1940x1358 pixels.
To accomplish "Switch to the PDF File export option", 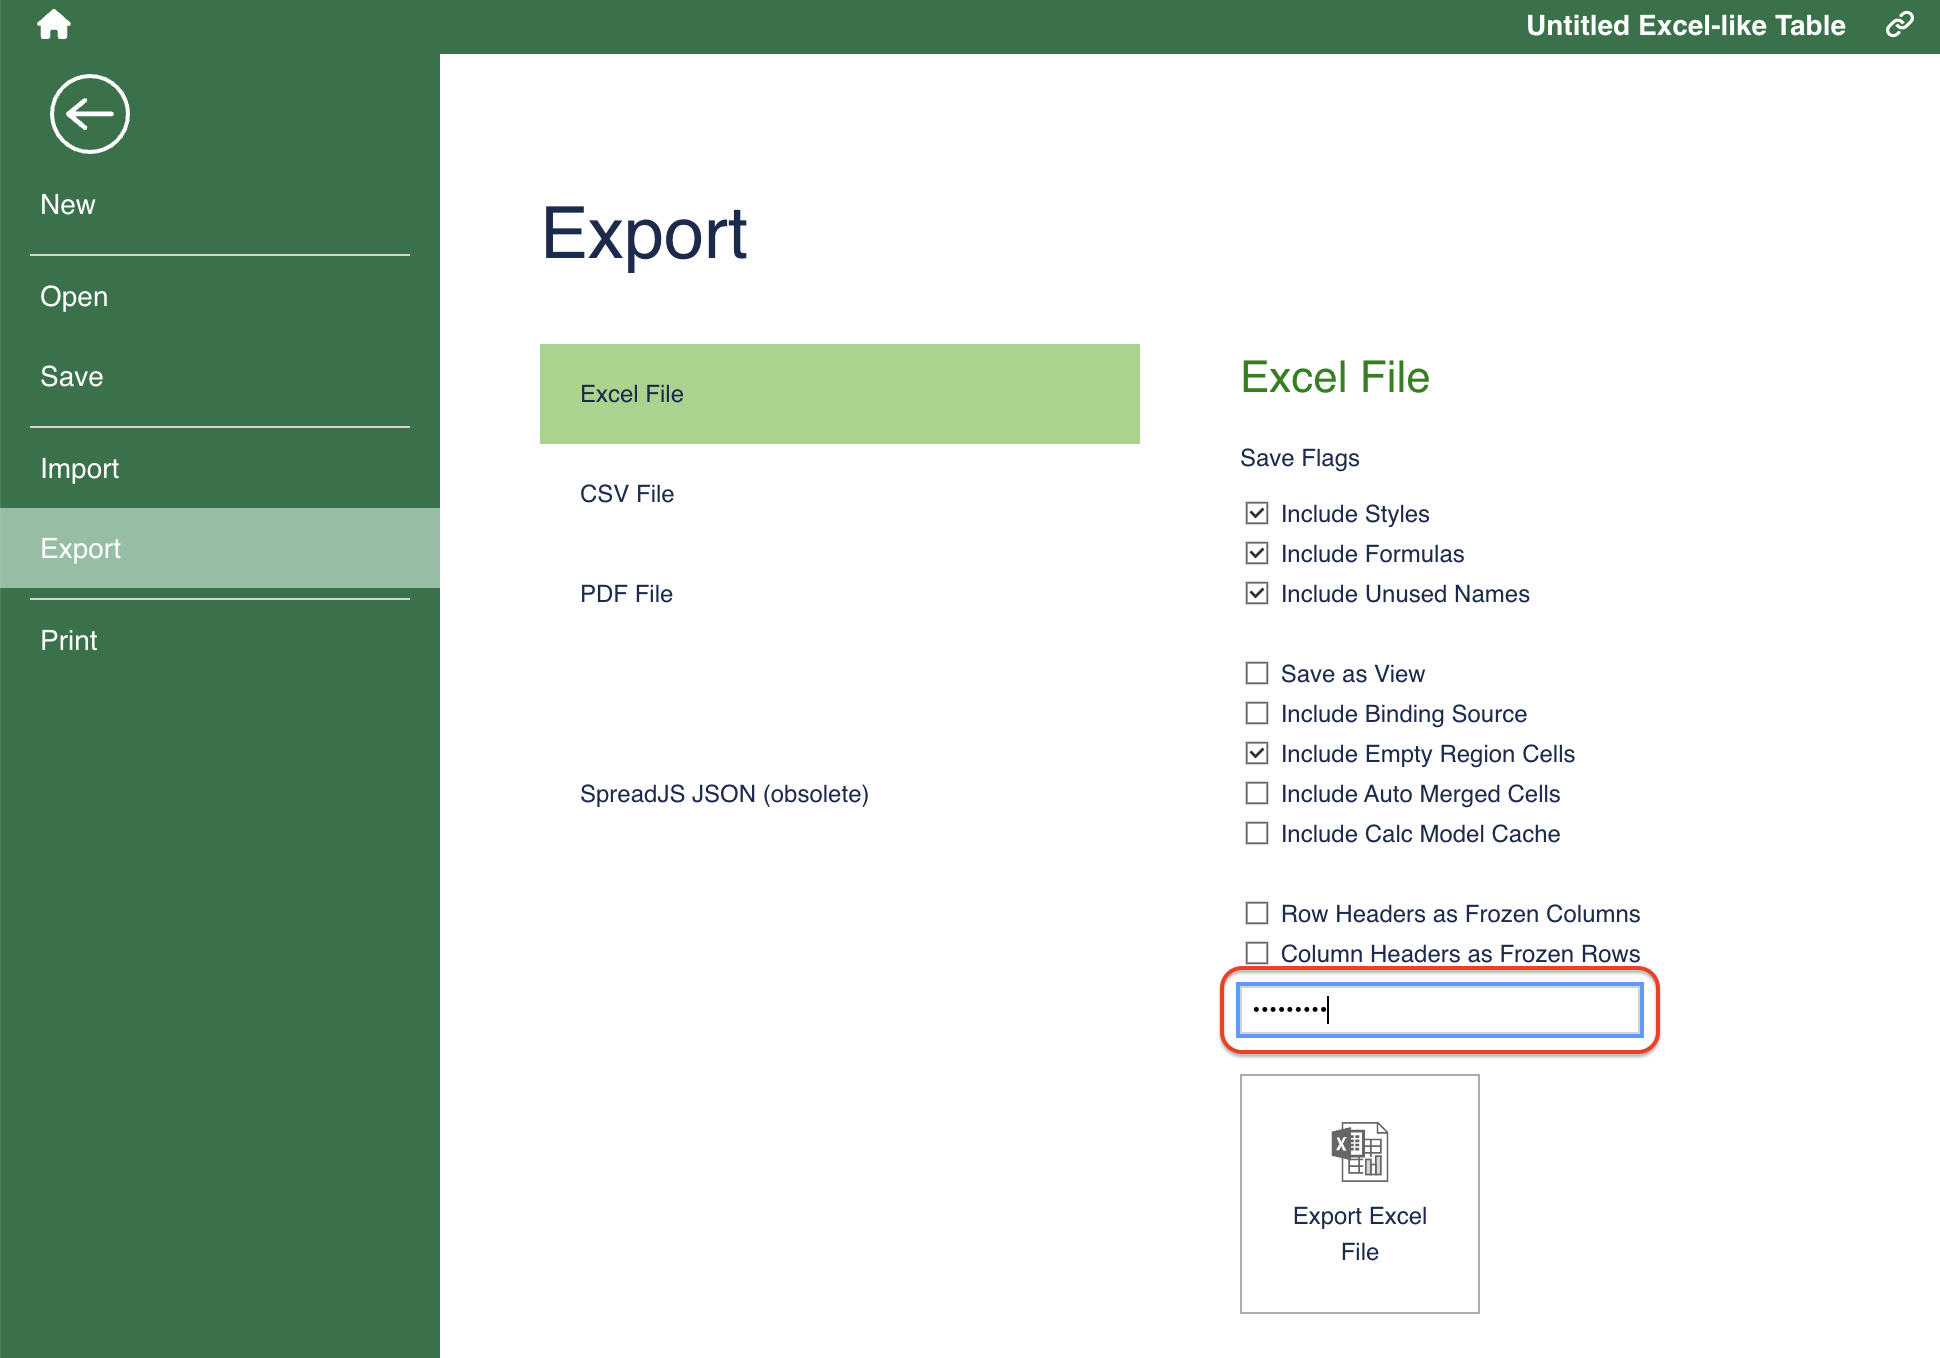I will point(626,593).
